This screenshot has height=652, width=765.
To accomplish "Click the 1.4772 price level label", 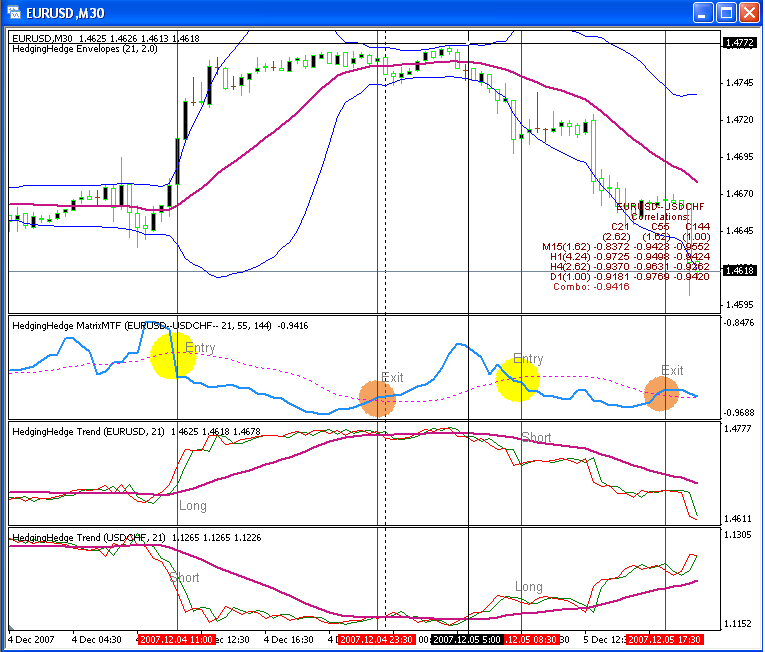I will 740,43.
